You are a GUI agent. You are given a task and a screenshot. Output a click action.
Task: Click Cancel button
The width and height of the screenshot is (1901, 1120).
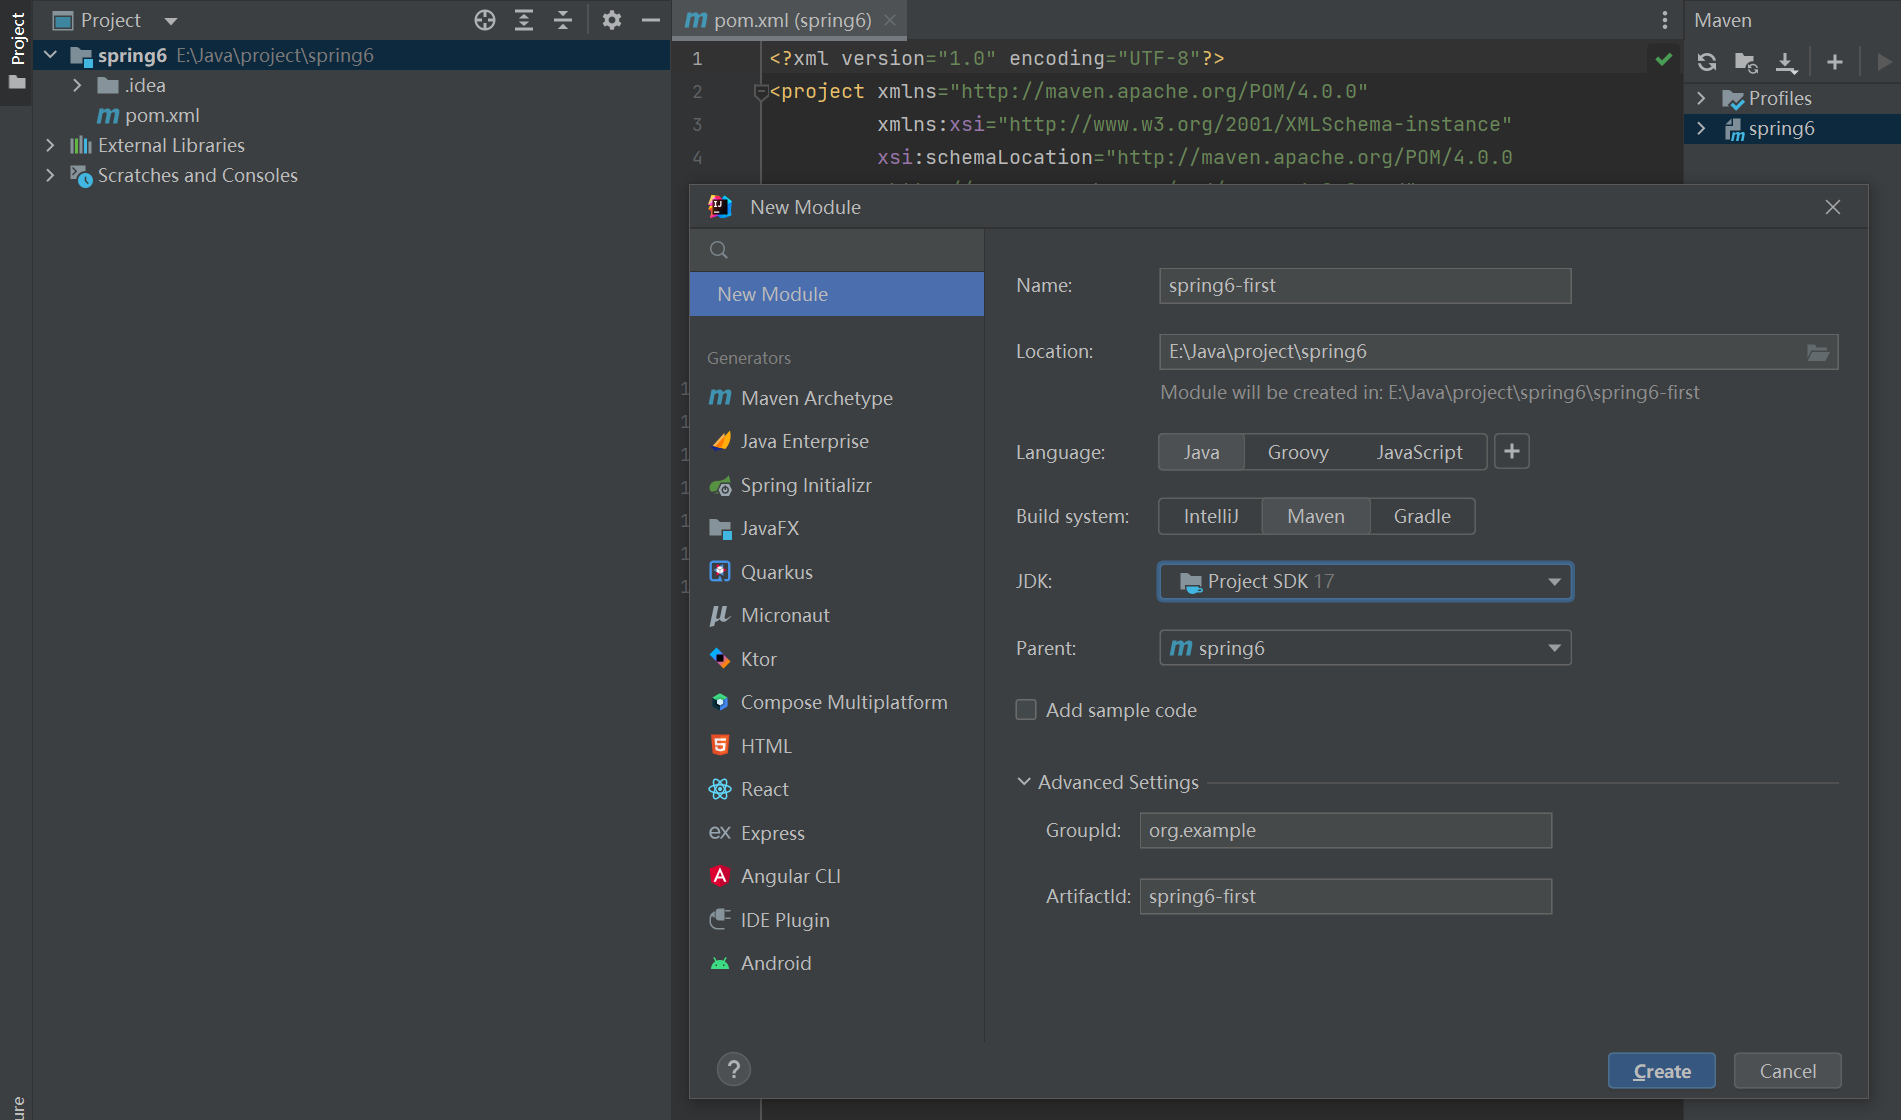[x=1788, y=1071]
